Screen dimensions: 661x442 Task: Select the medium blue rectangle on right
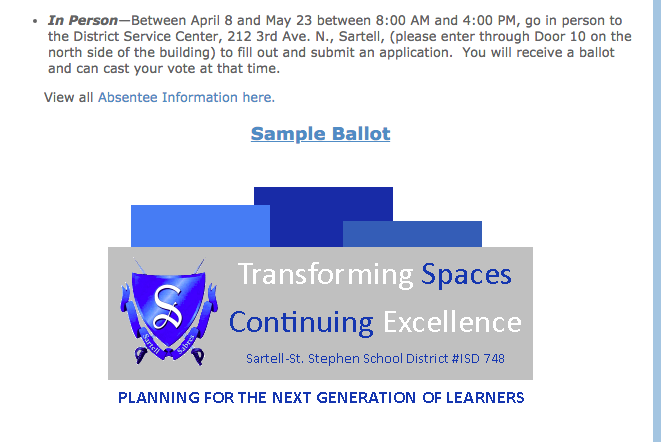point(412,234)
